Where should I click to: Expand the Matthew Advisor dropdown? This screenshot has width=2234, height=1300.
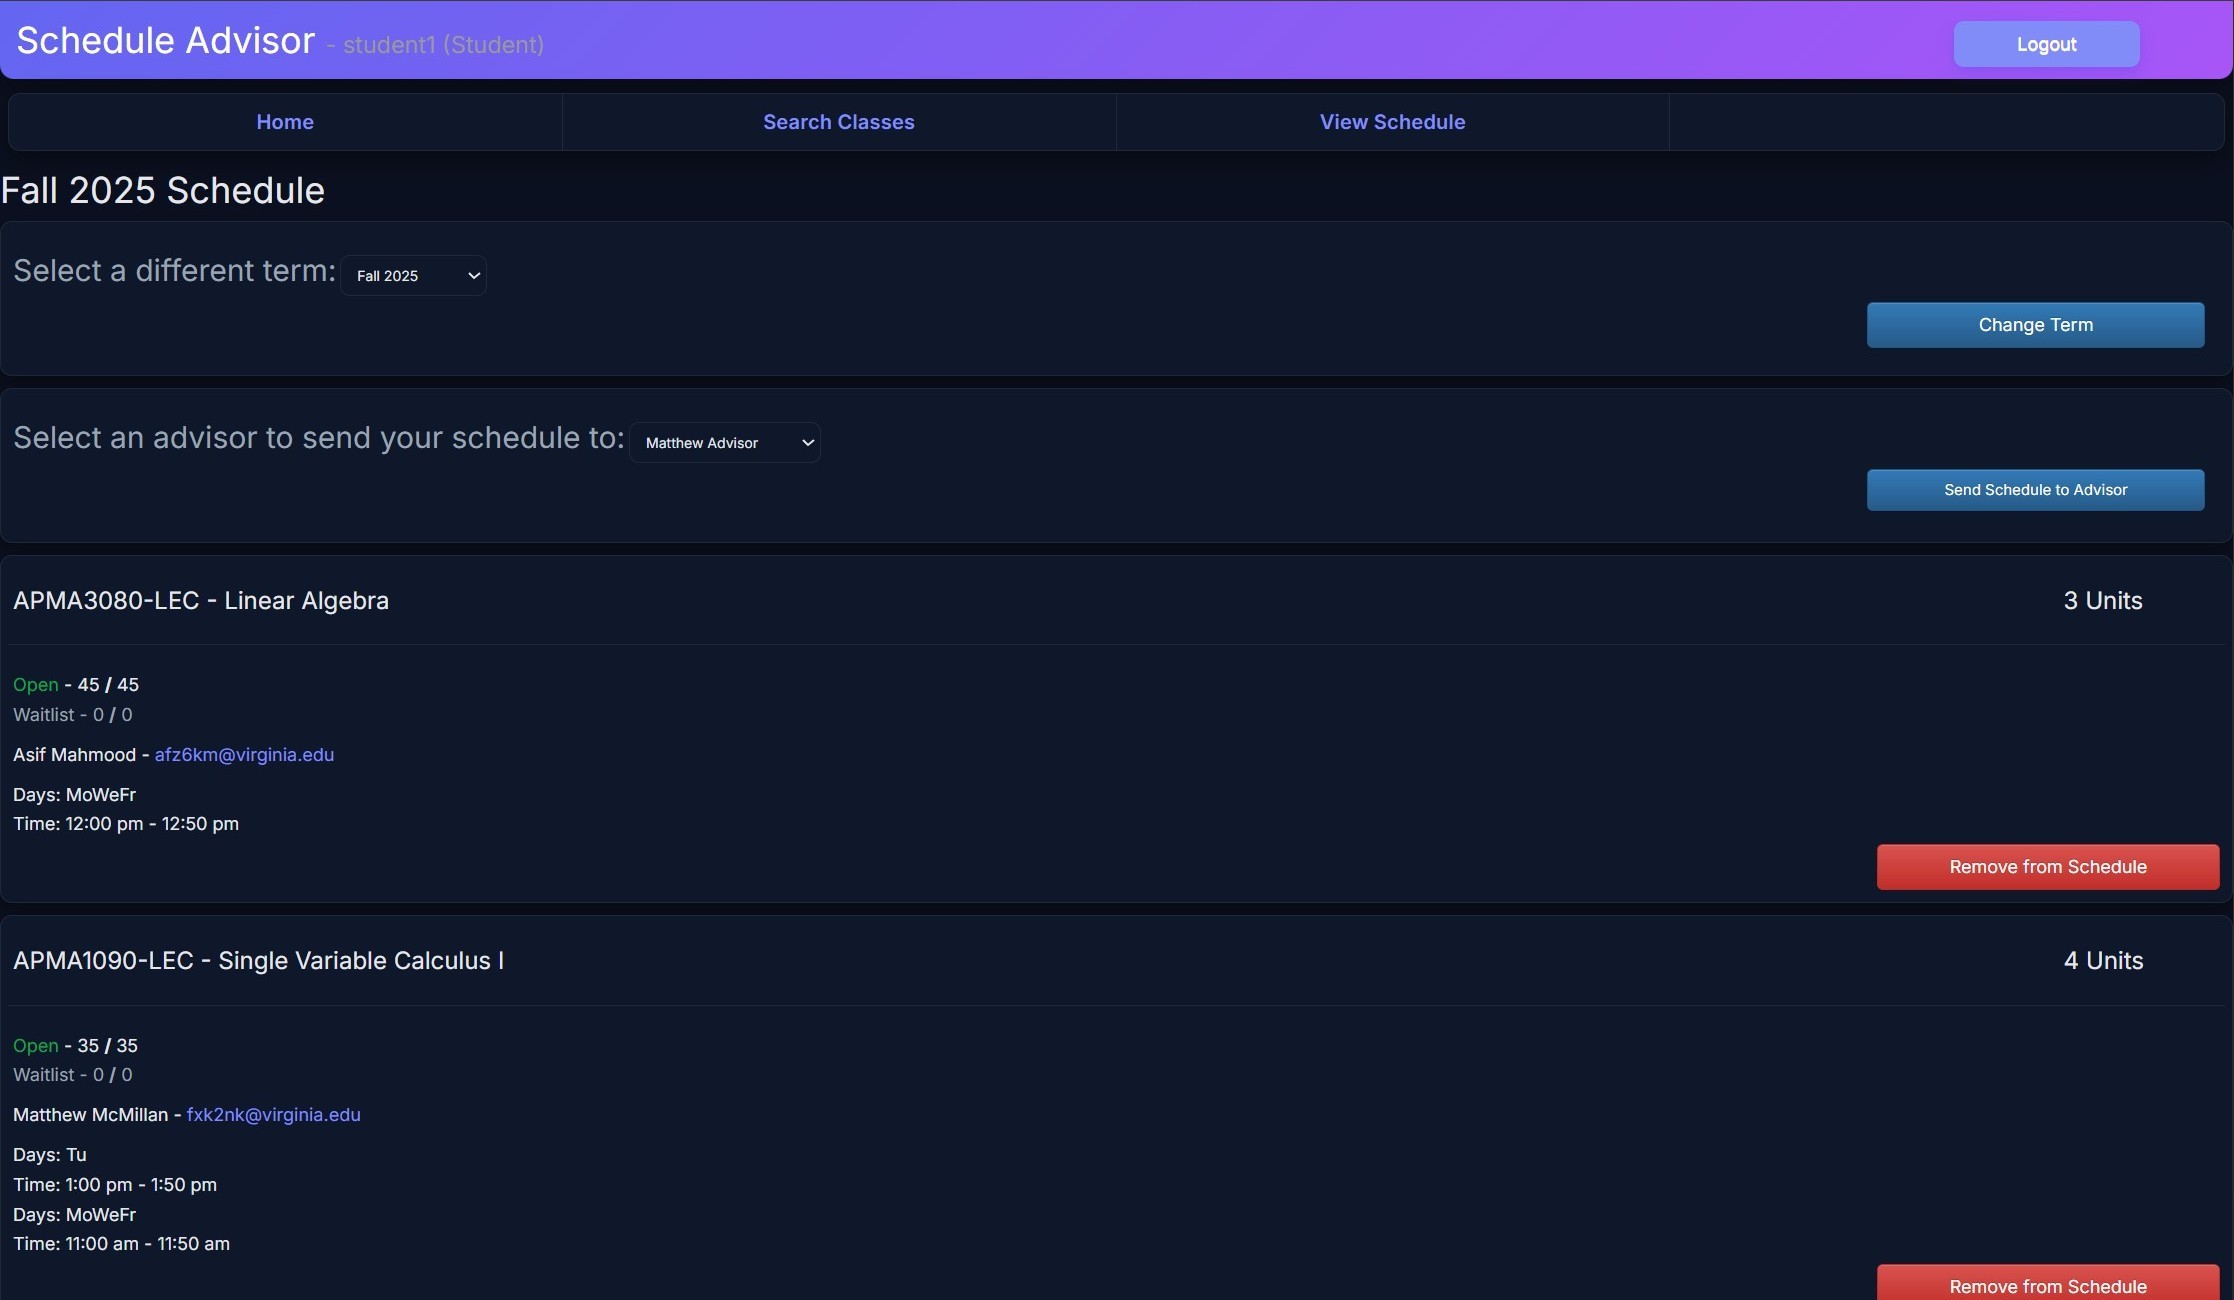[x=724, y=443]
